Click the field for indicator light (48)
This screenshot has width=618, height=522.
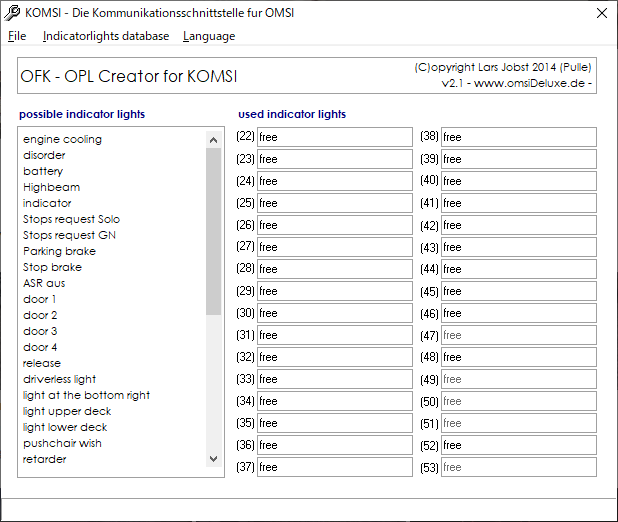pyautogui.click(x=519, y=357)
